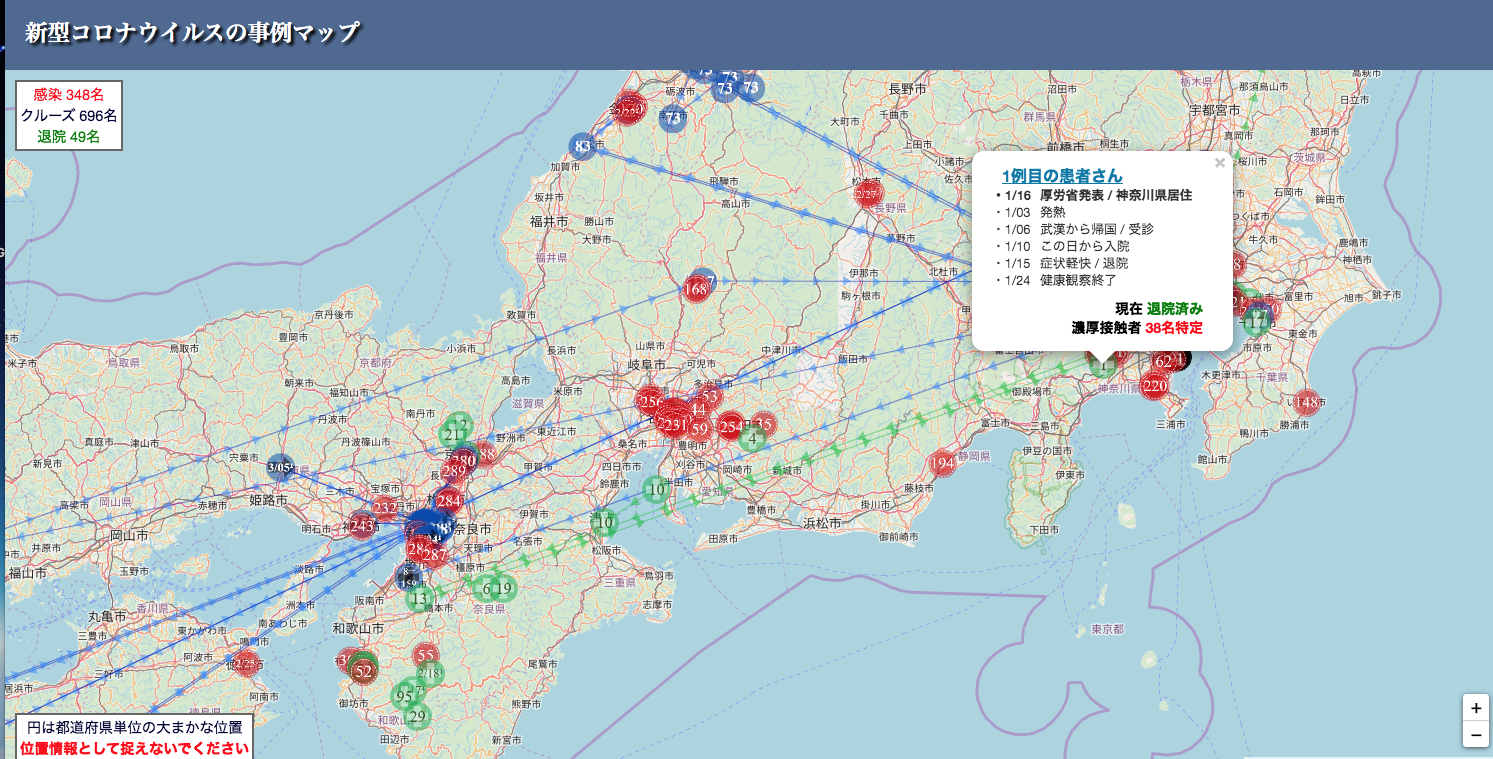
Task: Click the 1/24 健康観察終了 entry
Action: coord(1056,280)
